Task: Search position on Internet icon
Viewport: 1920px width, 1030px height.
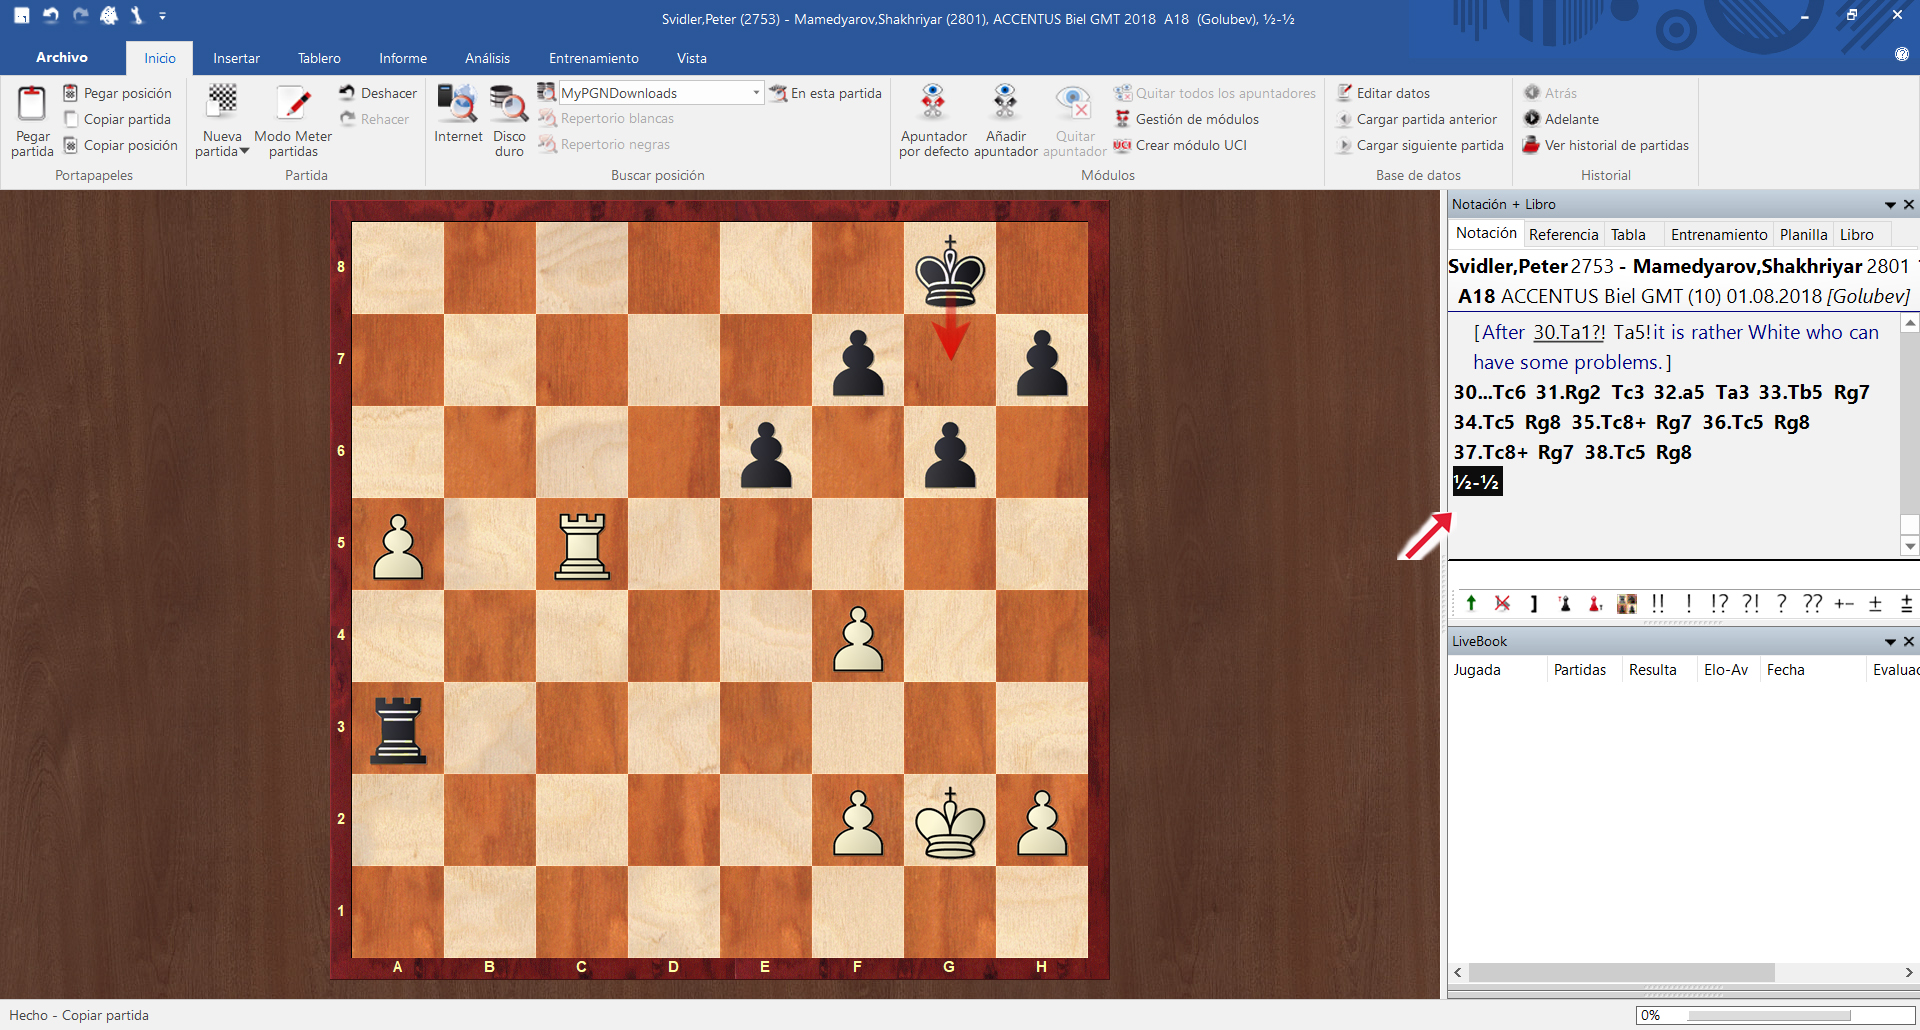Action: tap(457, 104)
